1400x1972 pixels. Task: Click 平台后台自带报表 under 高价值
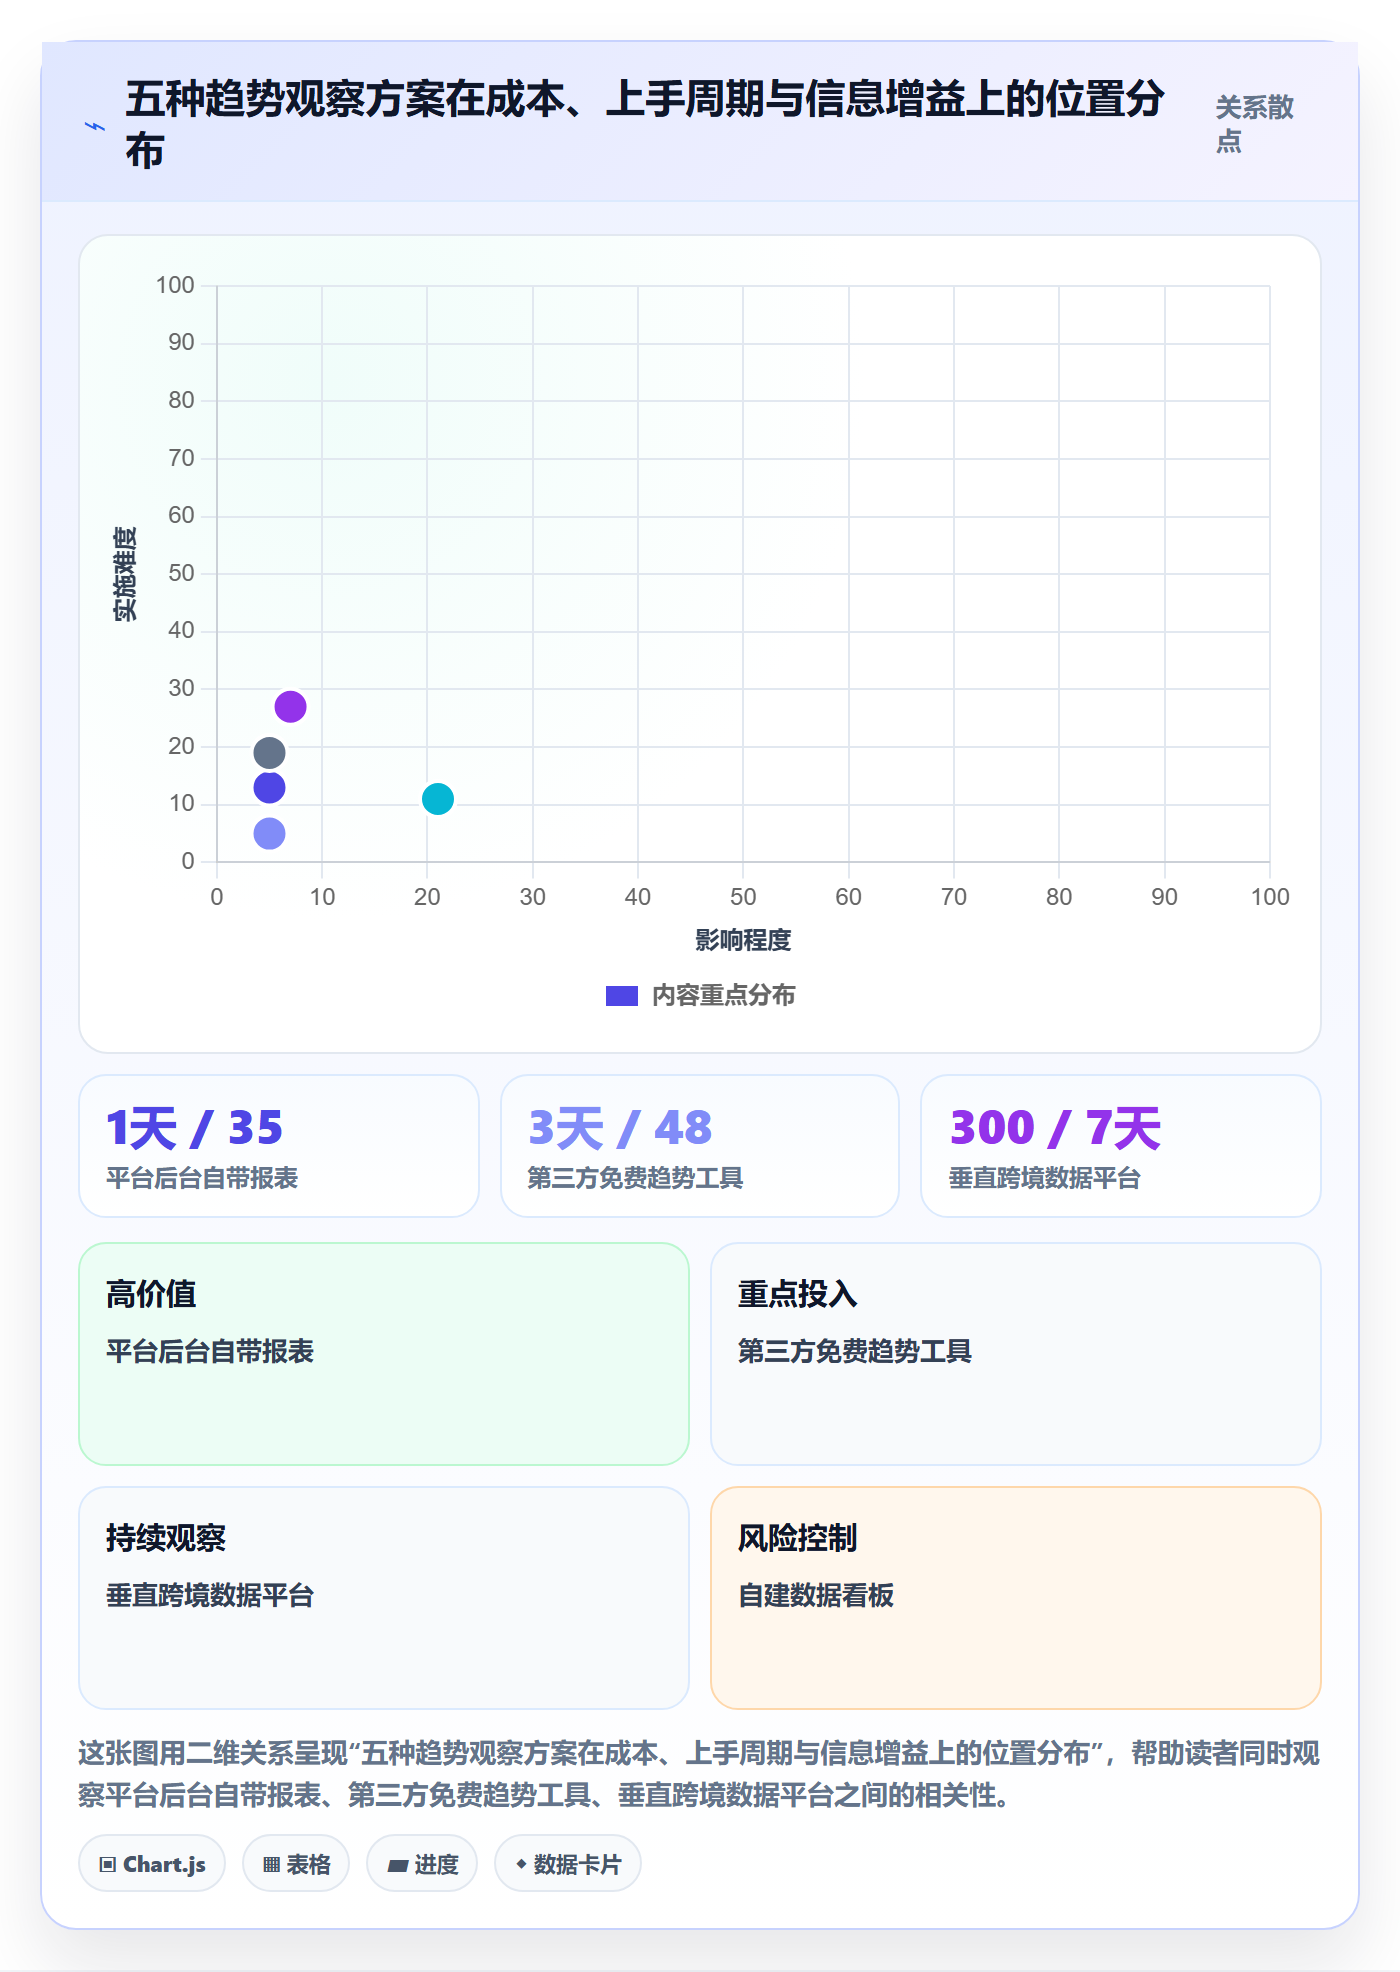point(210,1352)
